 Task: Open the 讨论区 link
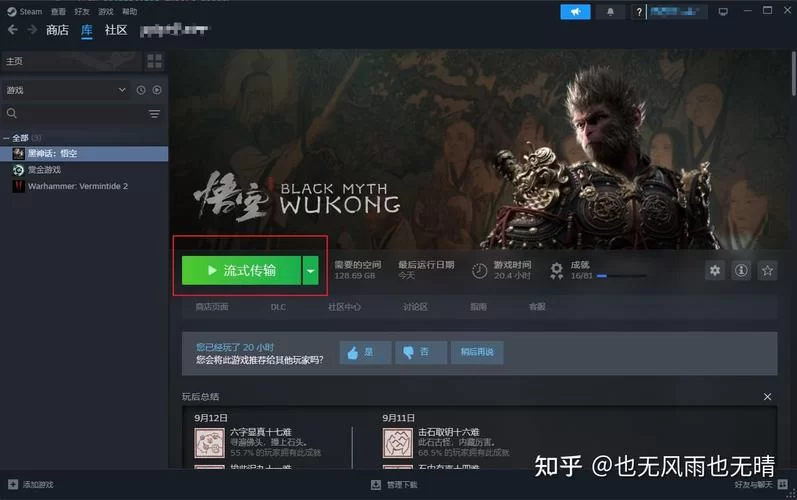[415, 307]
